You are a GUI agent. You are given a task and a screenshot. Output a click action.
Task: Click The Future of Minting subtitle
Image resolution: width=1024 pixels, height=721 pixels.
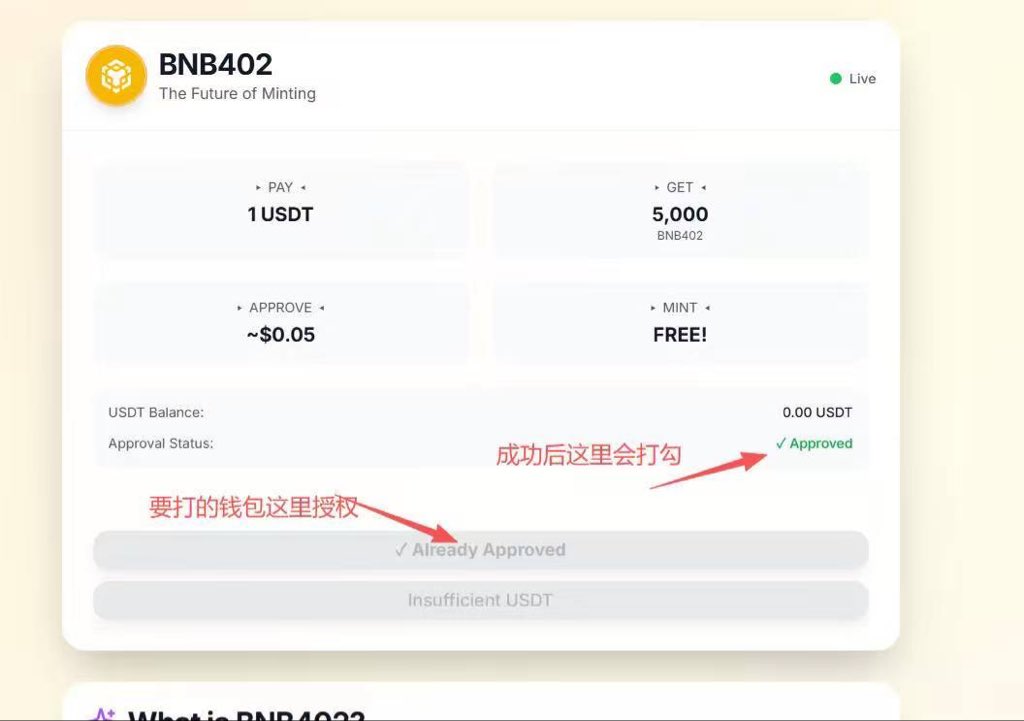[x=237, y=94]
